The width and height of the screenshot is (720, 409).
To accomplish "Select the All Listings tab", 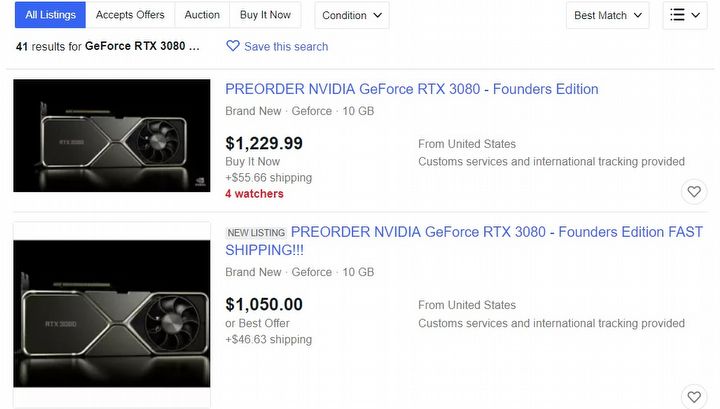I will click(x=50, y=15).
